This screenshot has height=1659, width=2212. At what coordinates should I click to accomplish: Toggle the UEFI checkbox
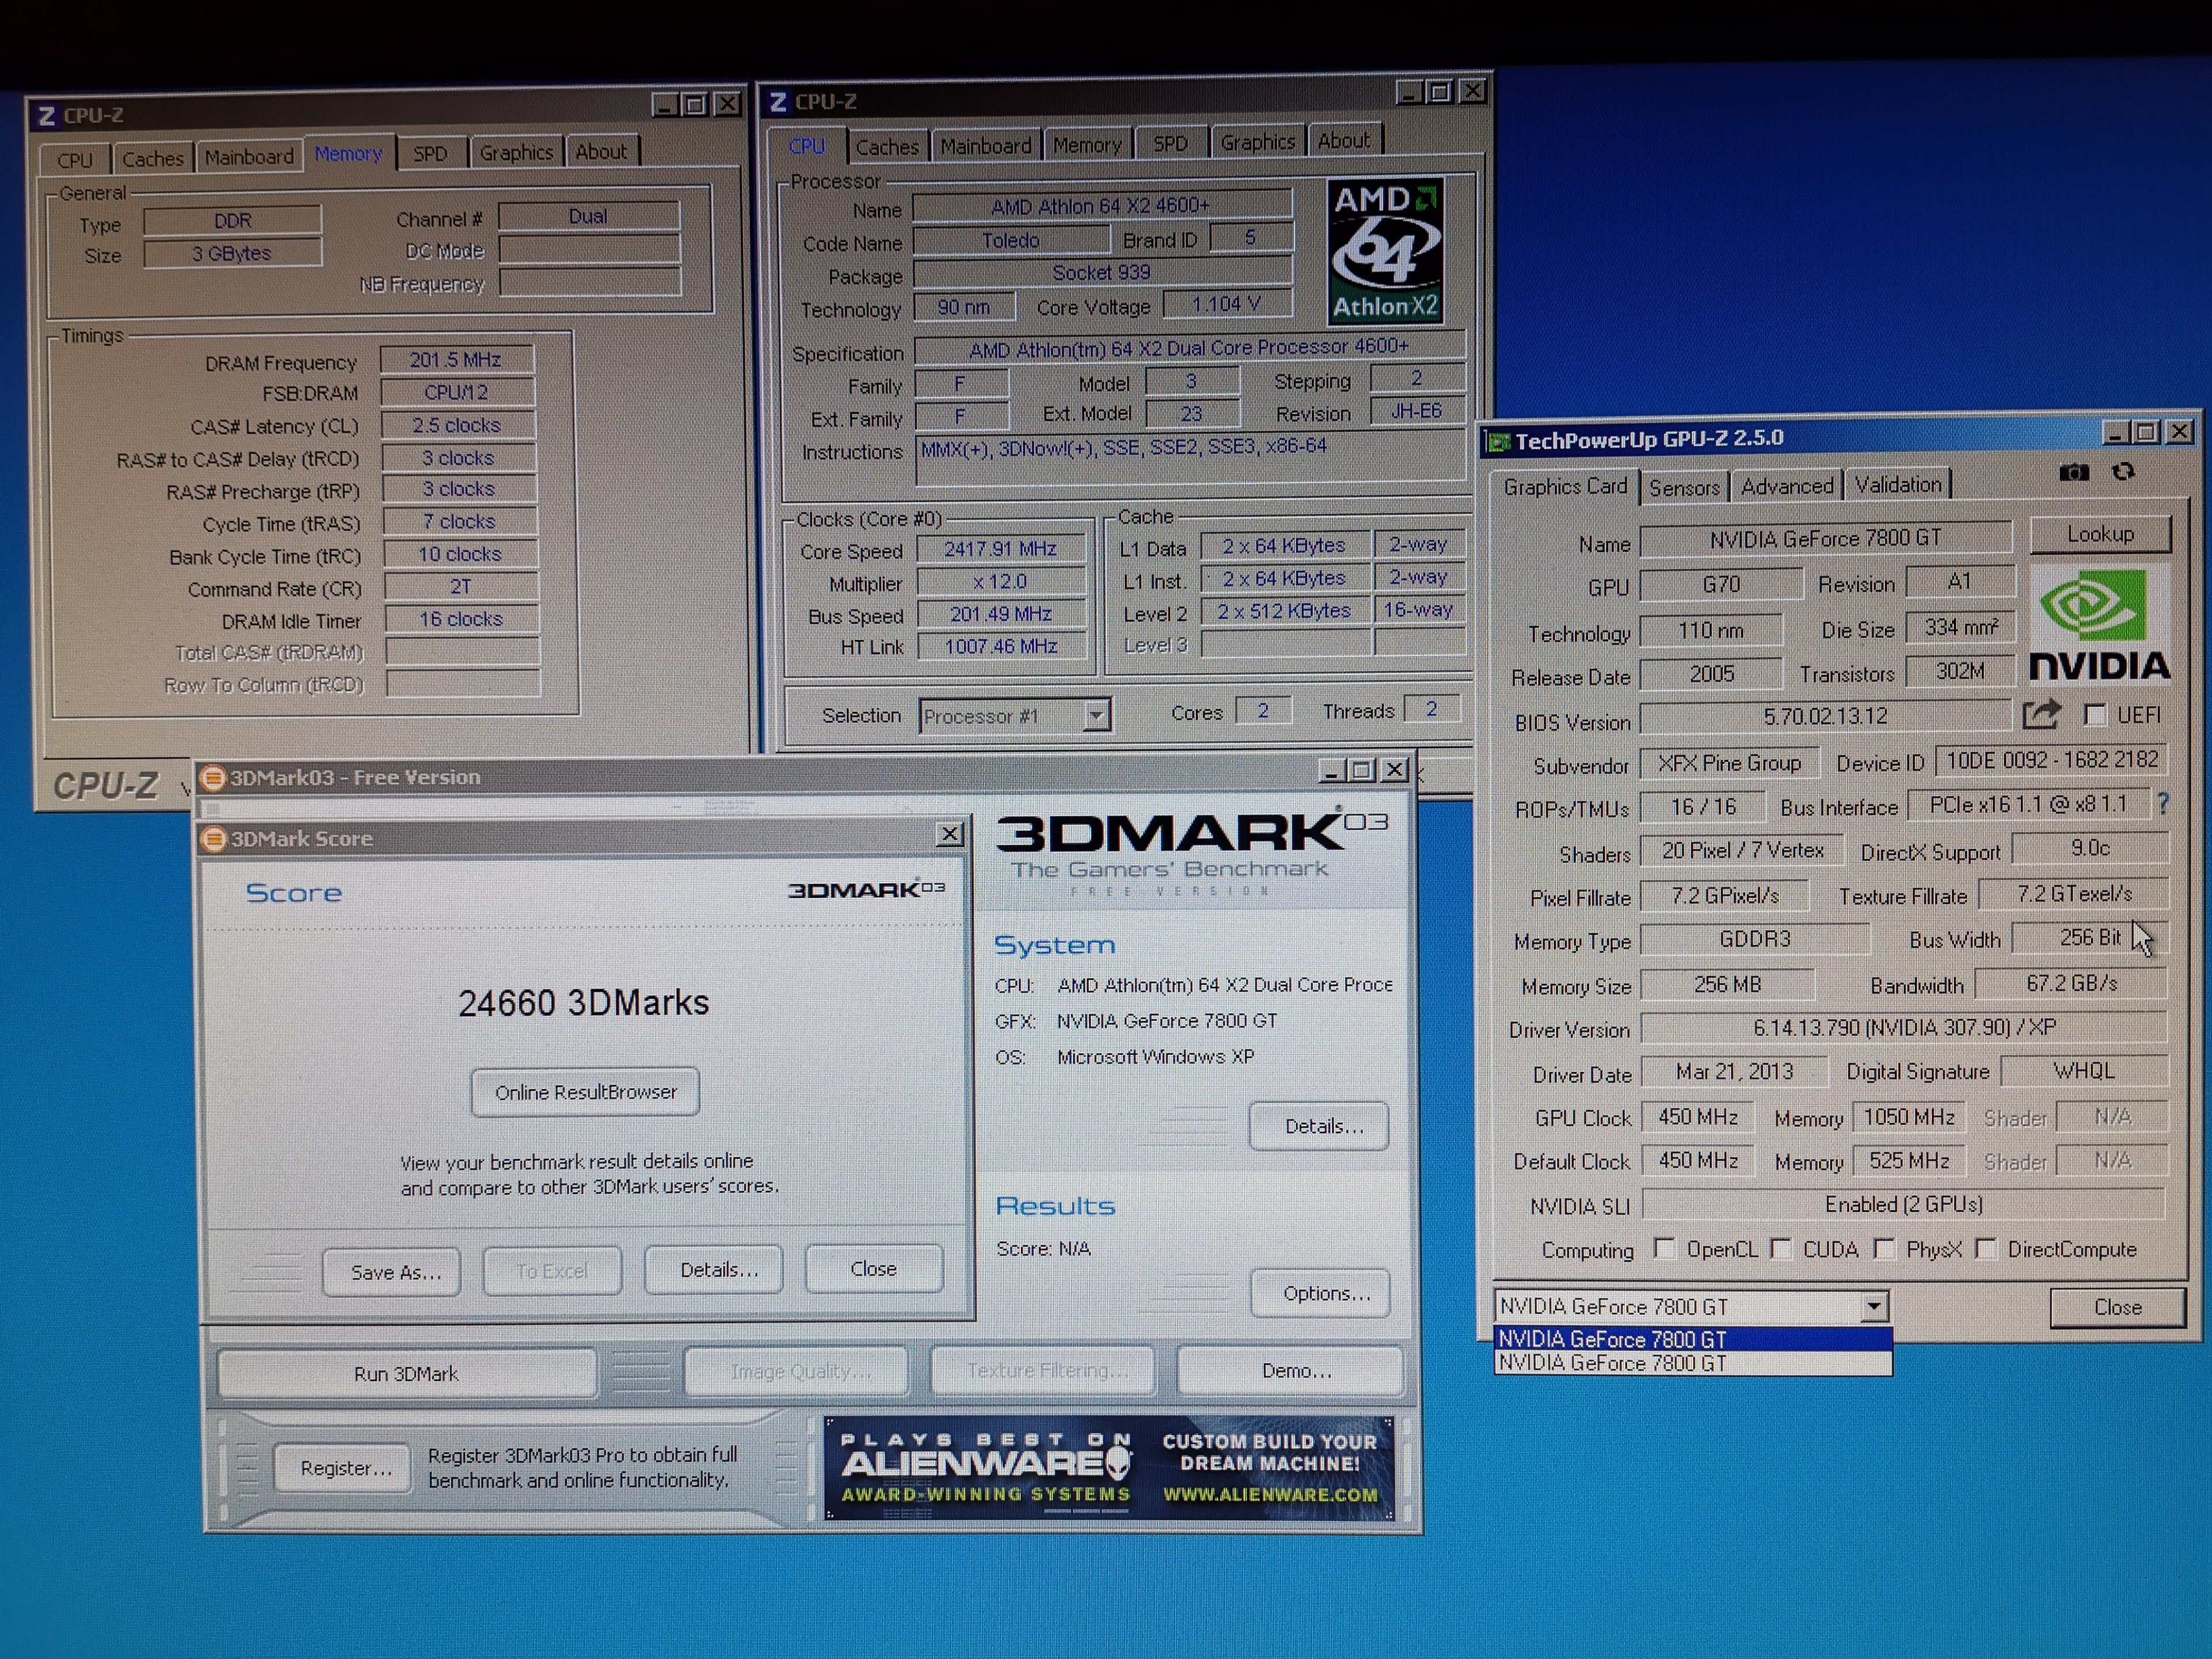[2095, 714]
